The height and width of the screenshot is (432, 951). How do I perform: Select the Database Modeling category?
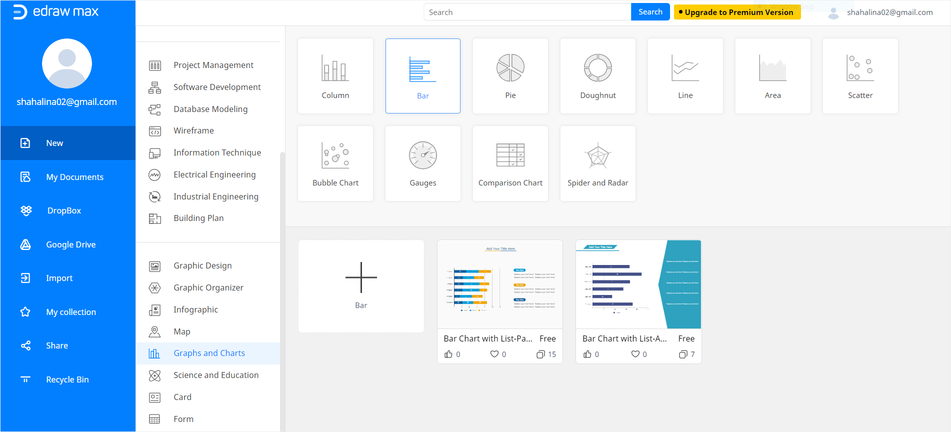pyautogui.click(x=208, y=109)
